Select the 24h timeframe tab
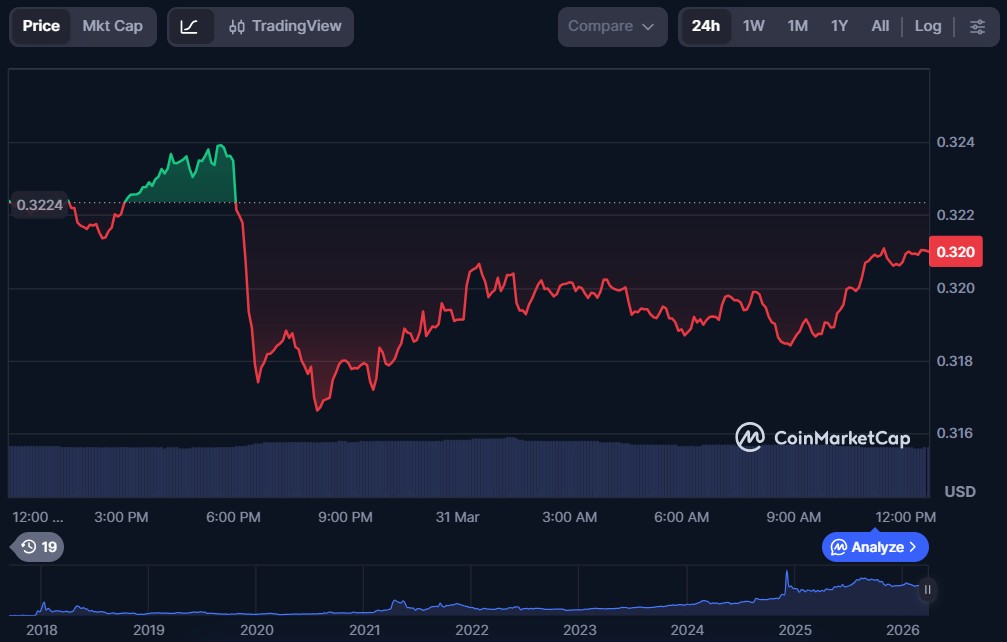The width and height of the screenshot is (1007, 642). 705,26
